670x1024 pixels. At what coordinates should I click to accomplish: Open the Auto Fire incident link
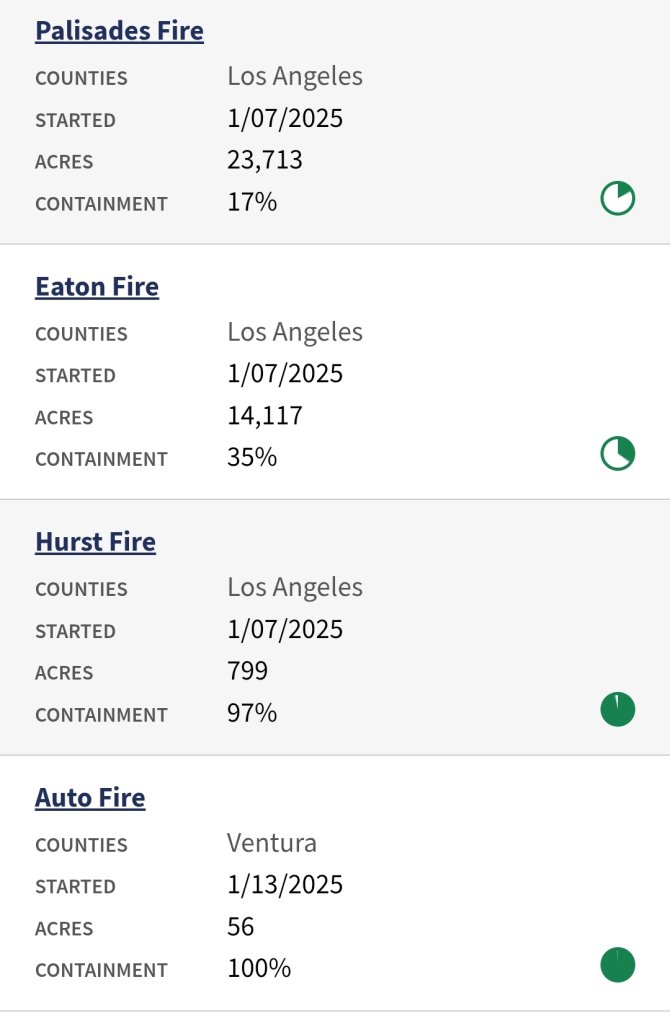90,798
